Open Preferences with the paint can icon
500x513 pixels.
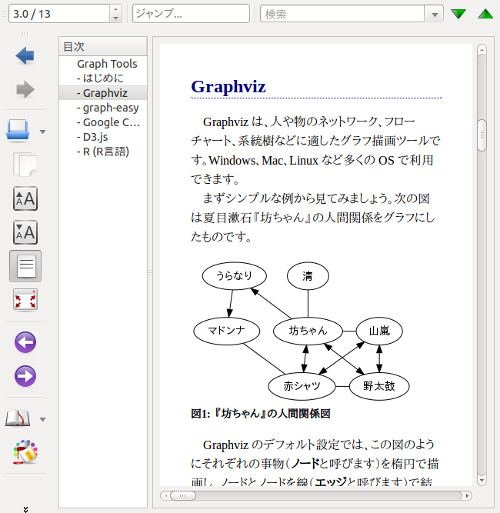coord(25,452)
